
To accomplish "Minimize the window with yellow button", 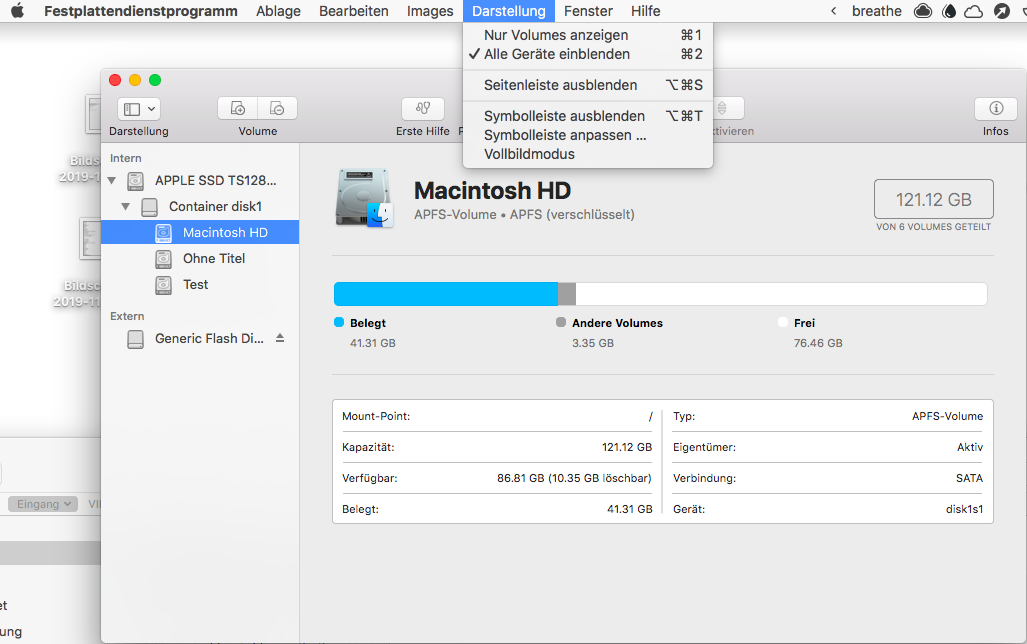I will pos(135,80).
